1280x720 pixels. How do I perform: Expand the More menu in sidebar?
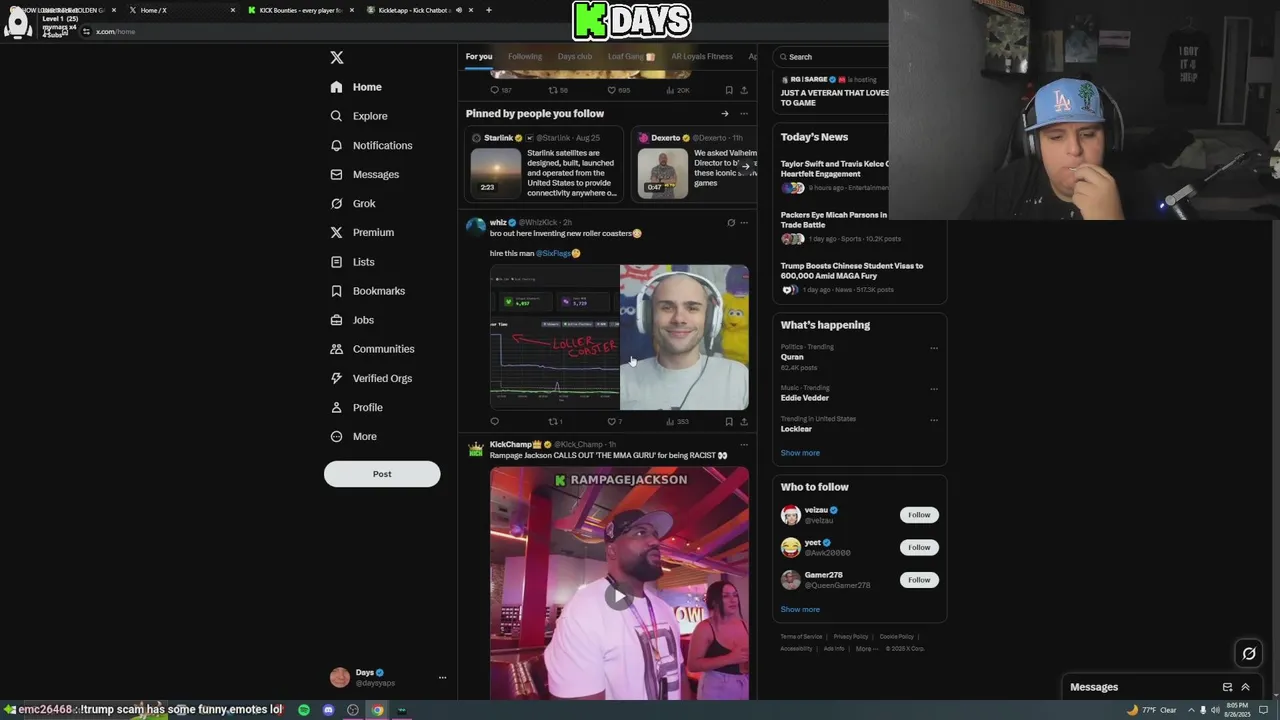click(353, 436)
